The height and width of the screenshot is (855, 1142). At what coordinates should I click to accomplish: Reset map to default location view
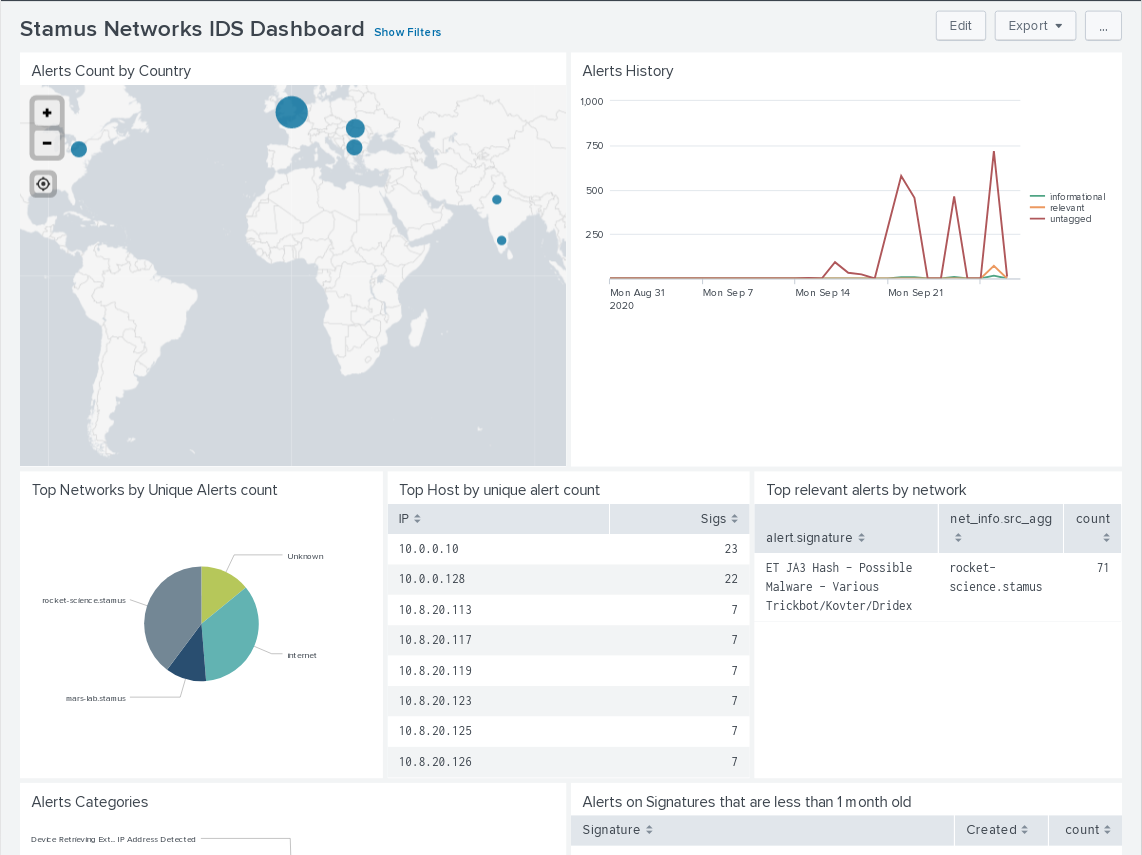click(x=43, y=184)
